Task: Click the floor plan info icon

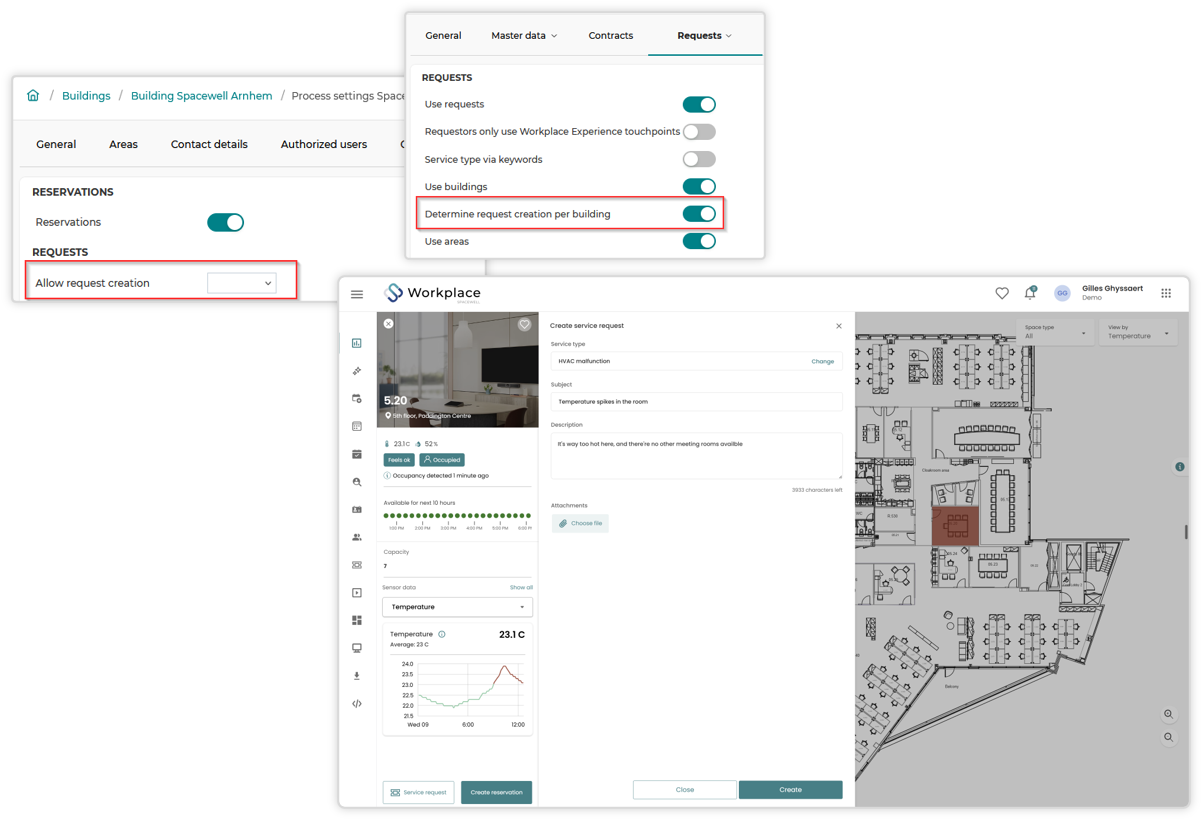Action: [1180, 467]
